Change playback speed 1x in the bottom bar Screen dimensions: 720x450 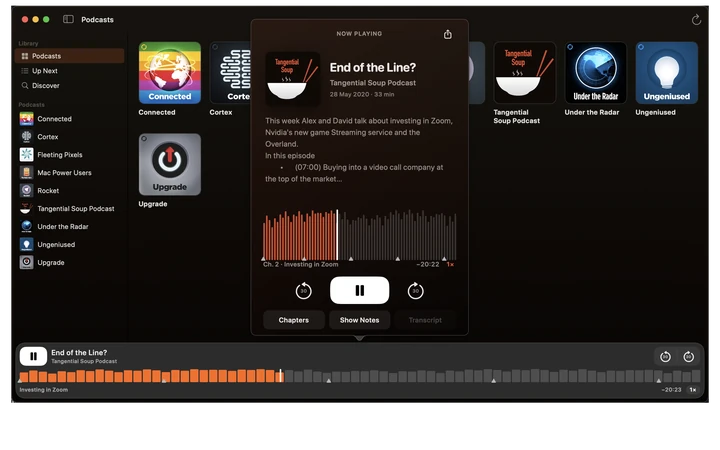693,389
